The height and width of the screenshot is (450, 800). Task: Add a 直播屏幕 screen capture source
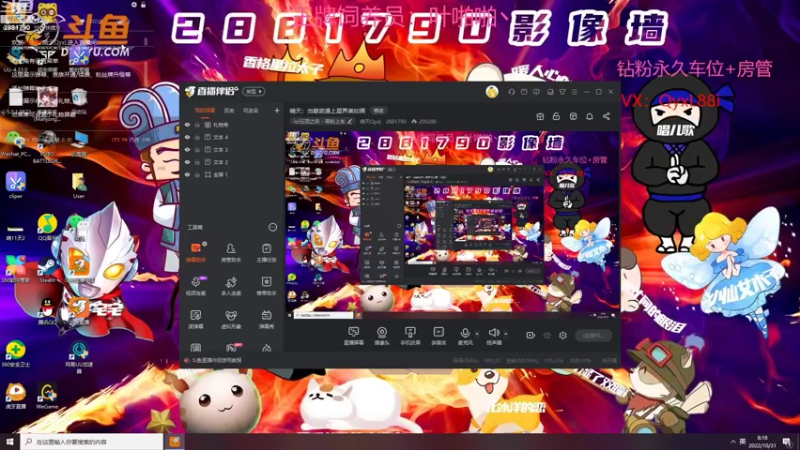(354, 336)
